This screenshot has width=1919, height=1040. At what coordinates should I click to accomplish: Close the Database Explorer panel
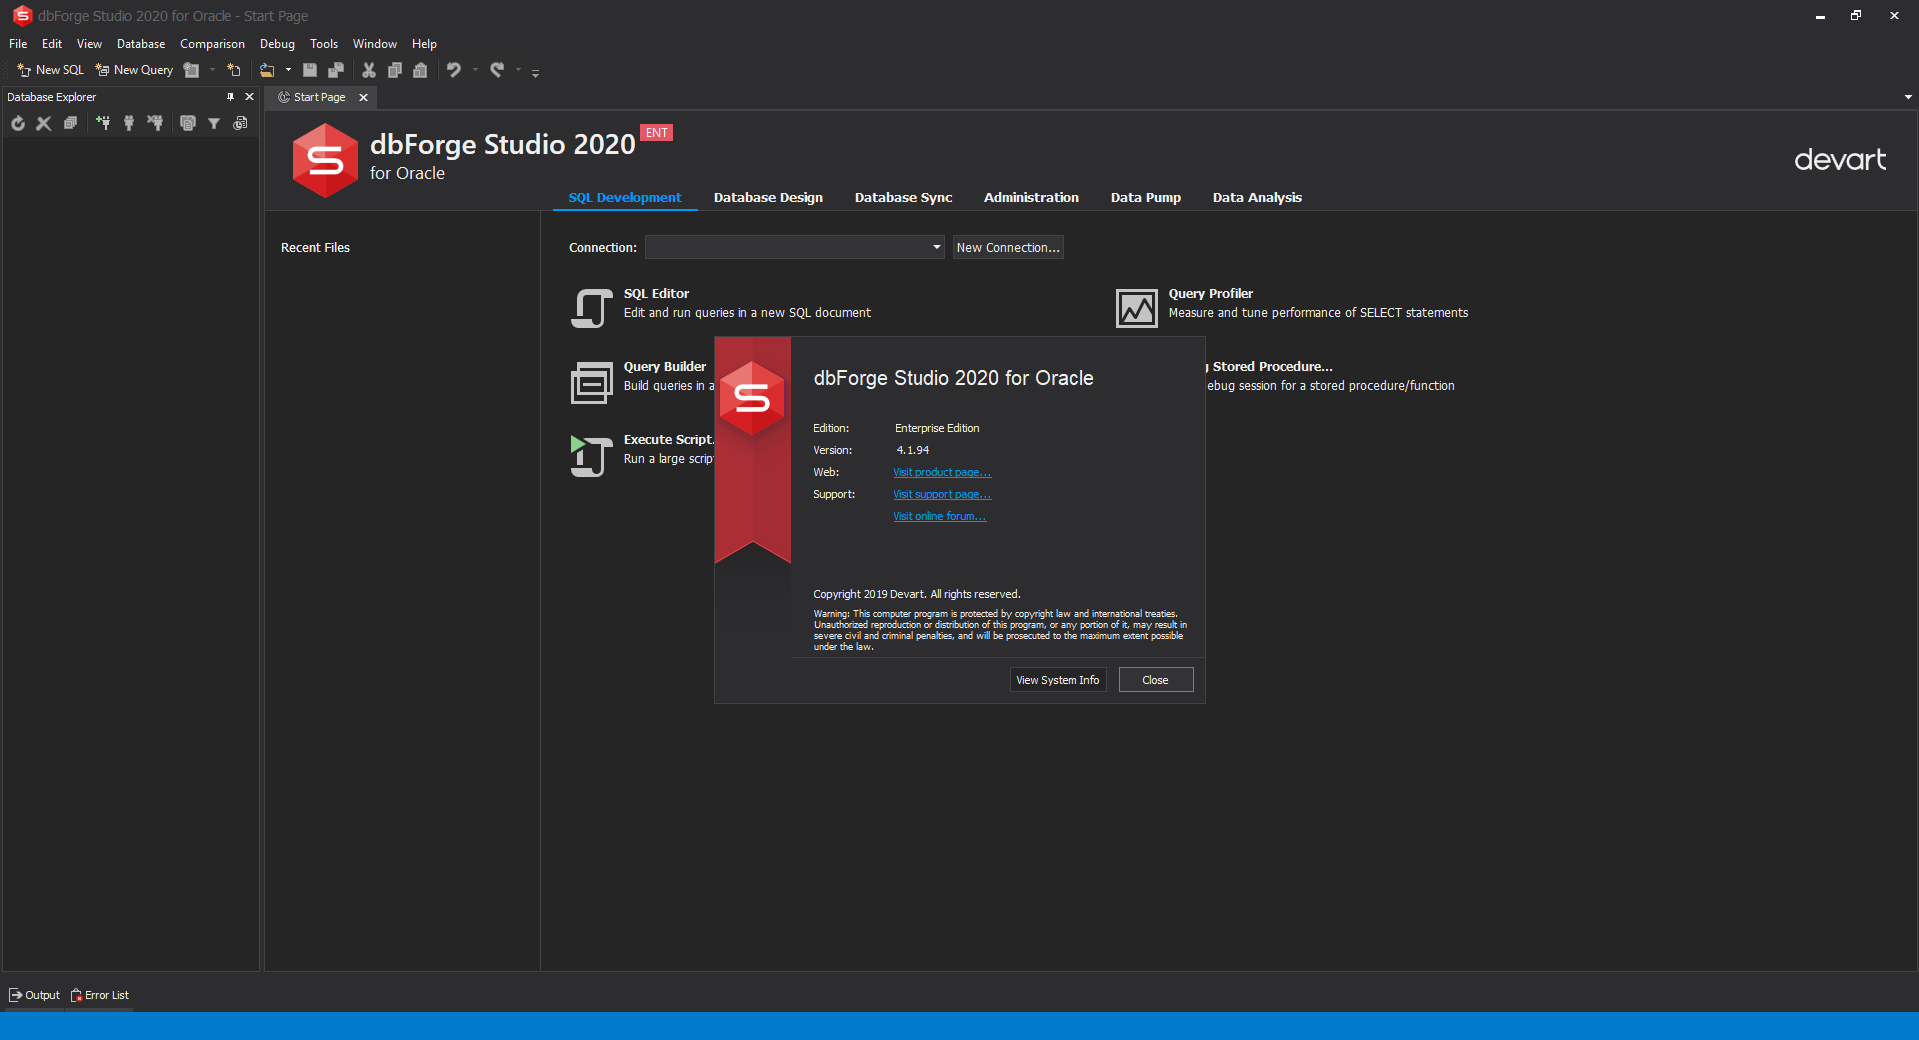click(250, 97)
